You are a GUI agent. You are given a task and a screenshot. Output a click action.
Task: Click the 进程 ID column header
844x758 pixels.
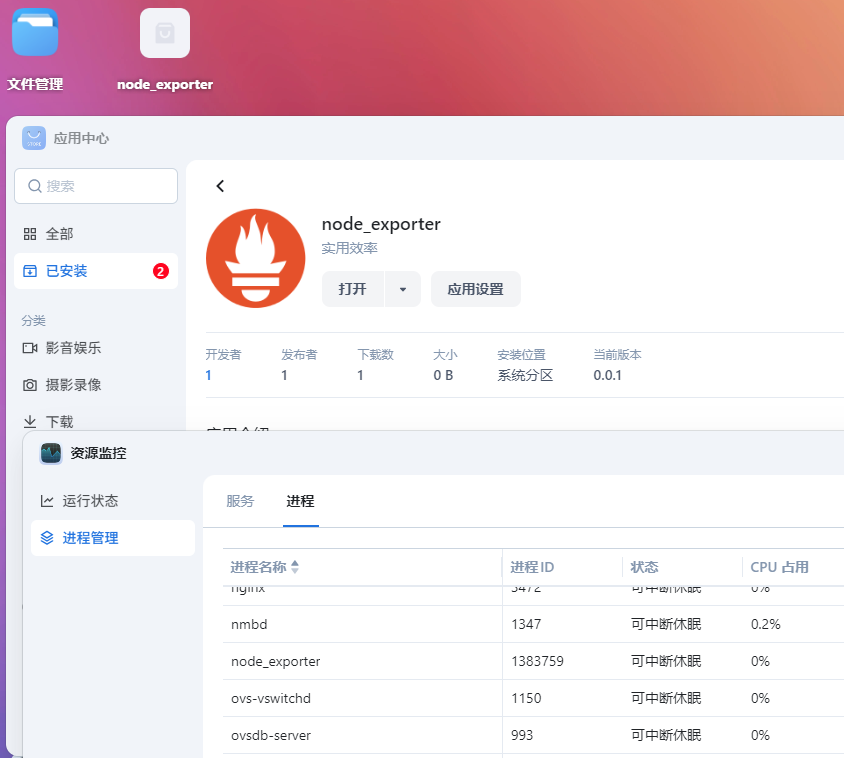coord(562,567)
